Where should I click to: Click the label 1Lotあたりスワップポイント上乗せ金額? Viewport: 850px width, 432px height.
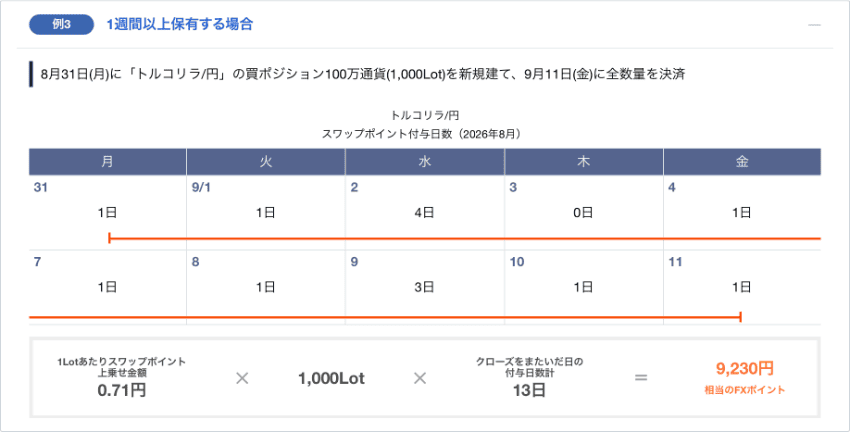click(121, 367)
